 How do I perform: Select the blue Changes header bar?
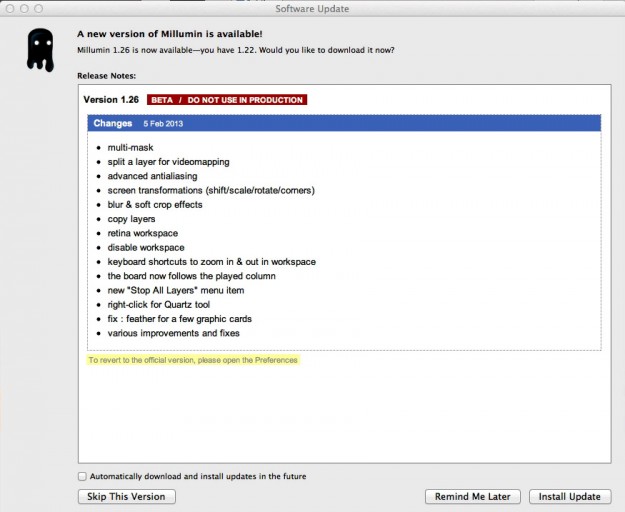point(343,123)
